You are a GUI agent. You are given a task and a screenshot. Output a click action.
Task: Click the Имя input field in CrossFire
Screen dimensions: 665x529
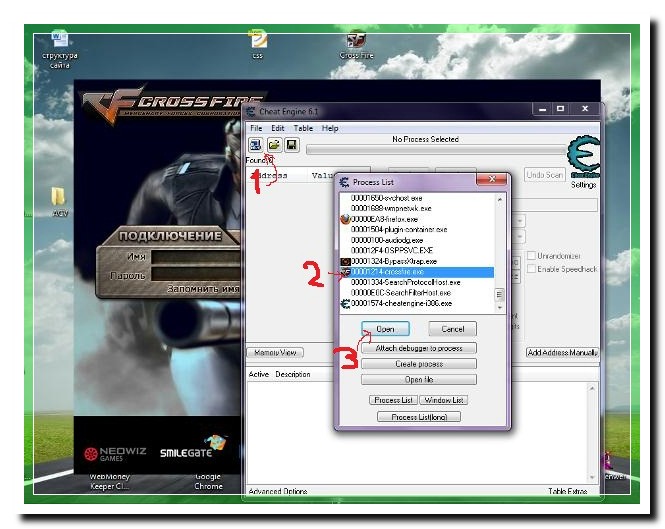196,257
